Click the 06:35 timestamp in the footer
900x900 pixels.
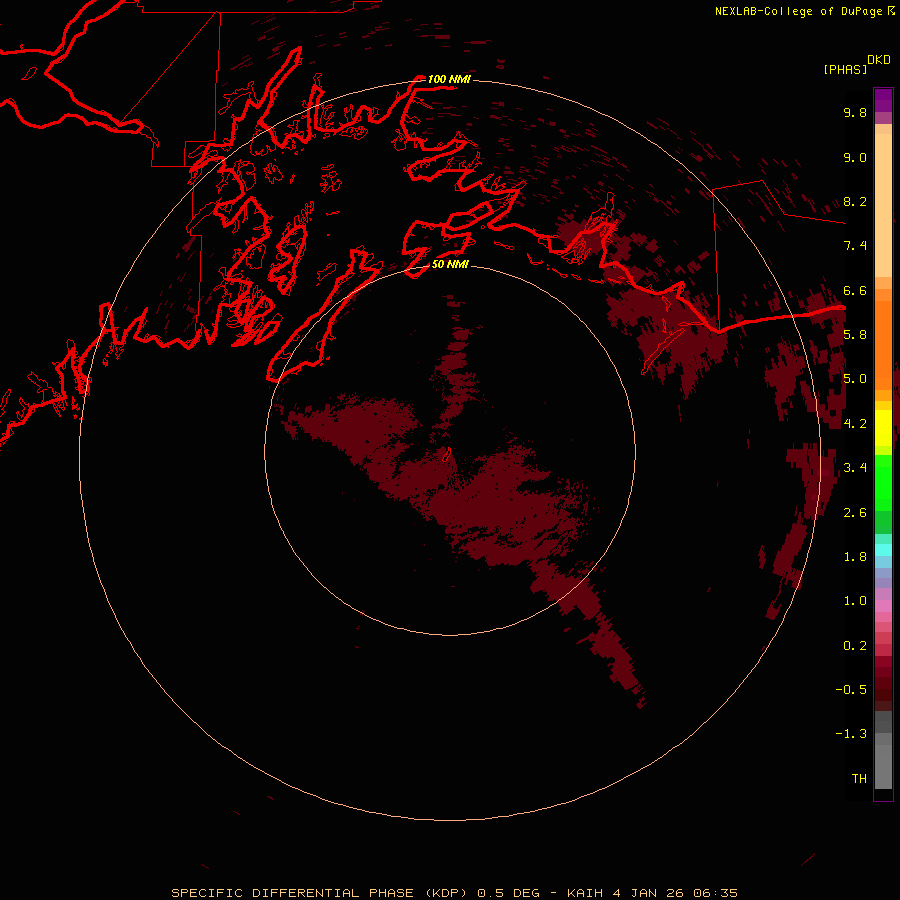pos(715,893)
